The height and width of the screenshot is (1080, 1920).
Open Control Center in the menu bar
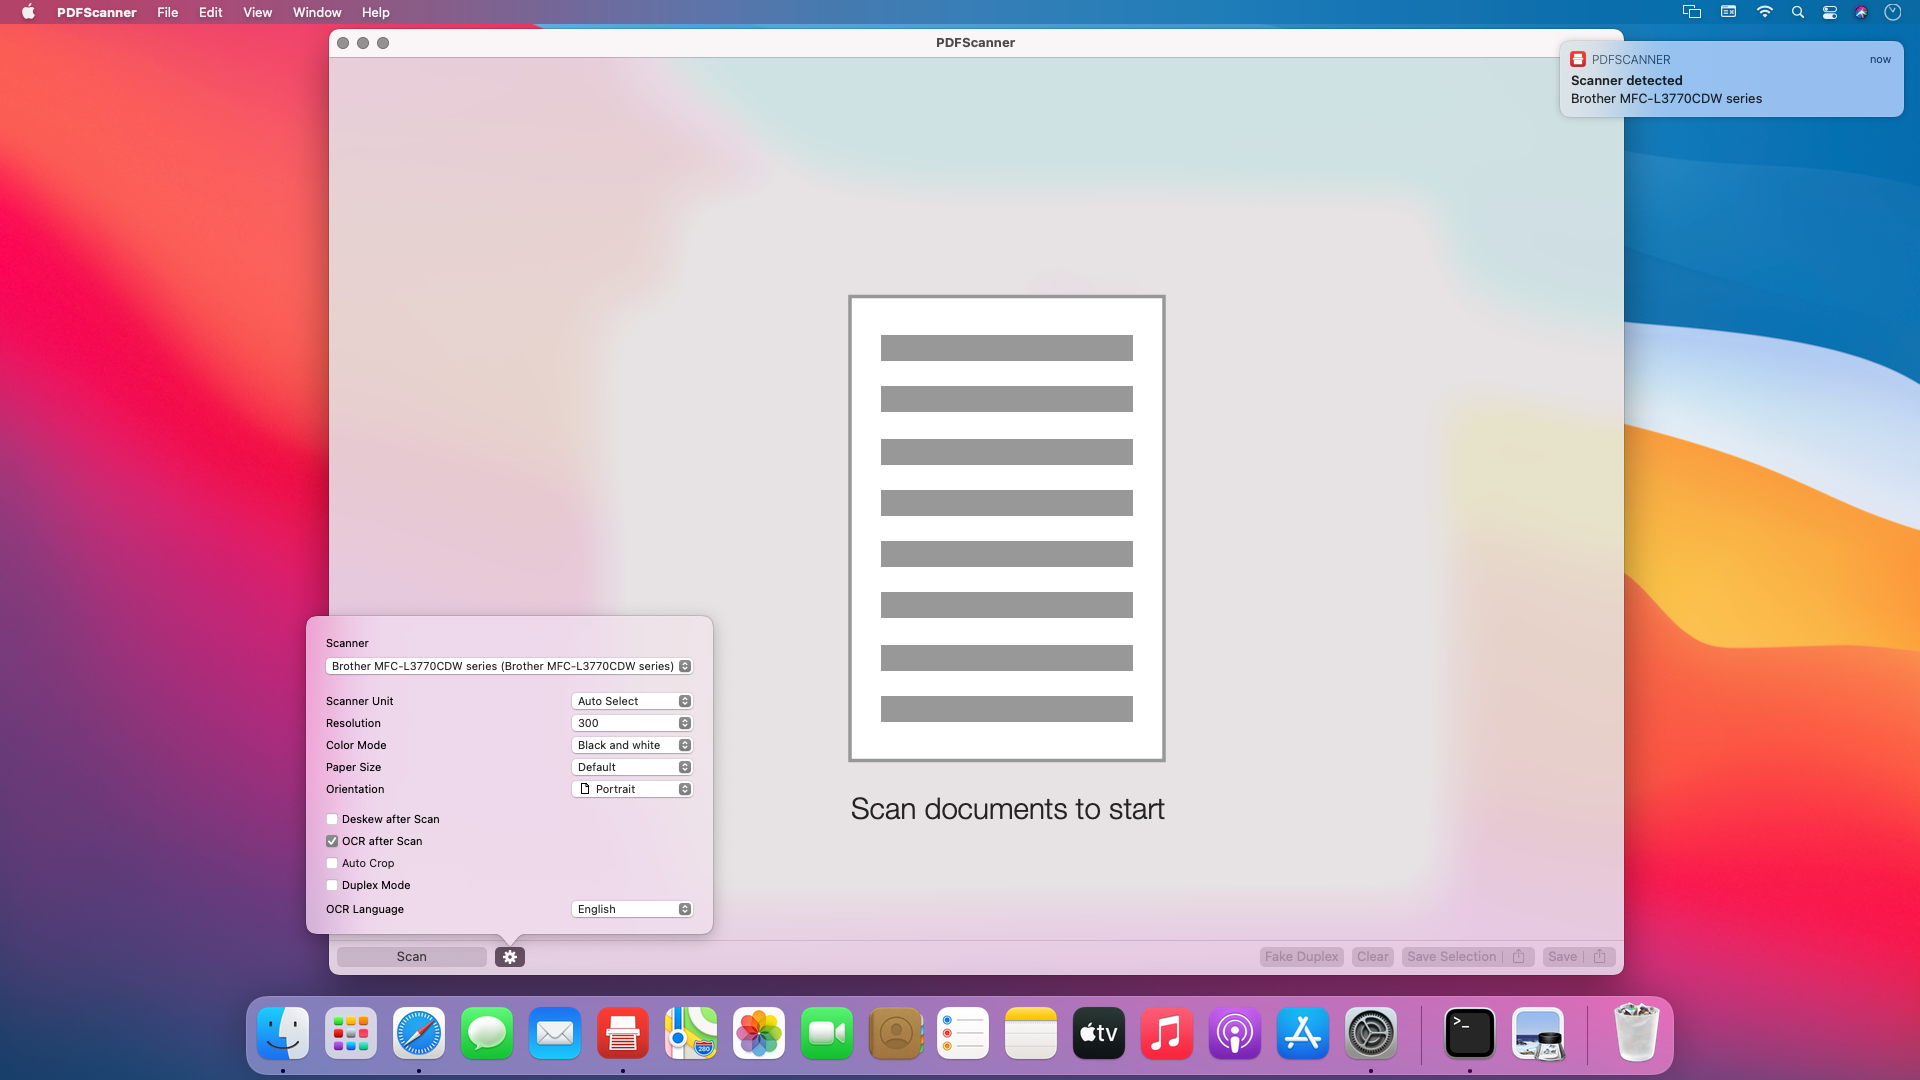[1830, 12]
